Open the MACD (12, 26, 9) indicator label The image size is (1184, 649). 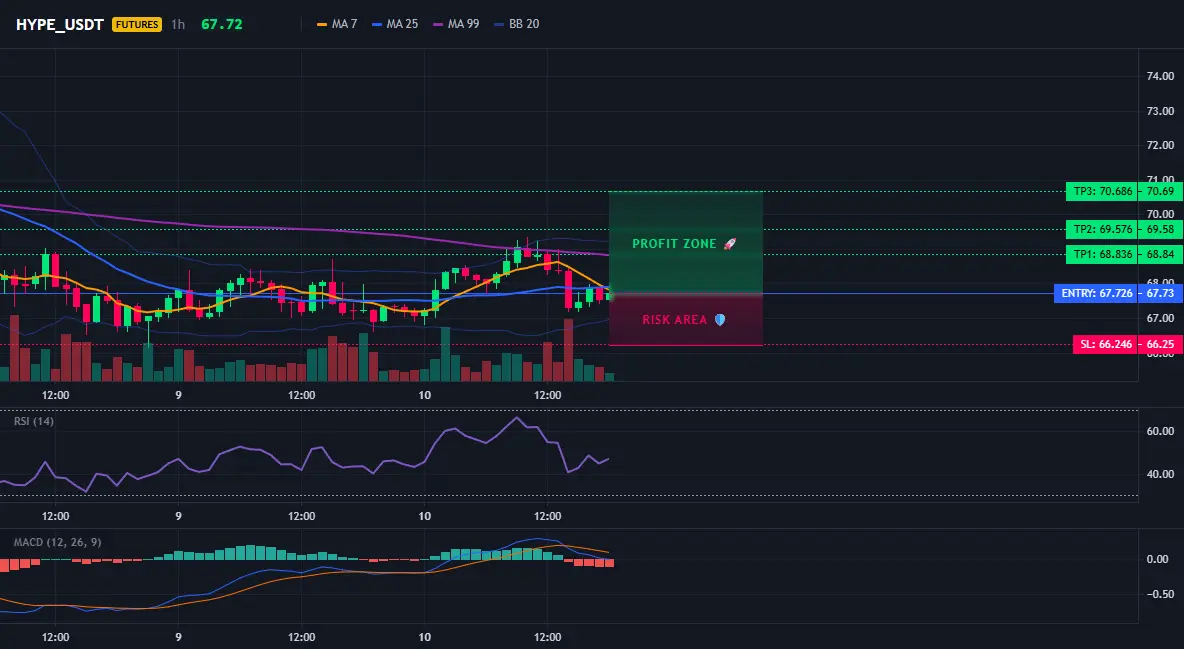pyautogui.click(x=57, y=542)
